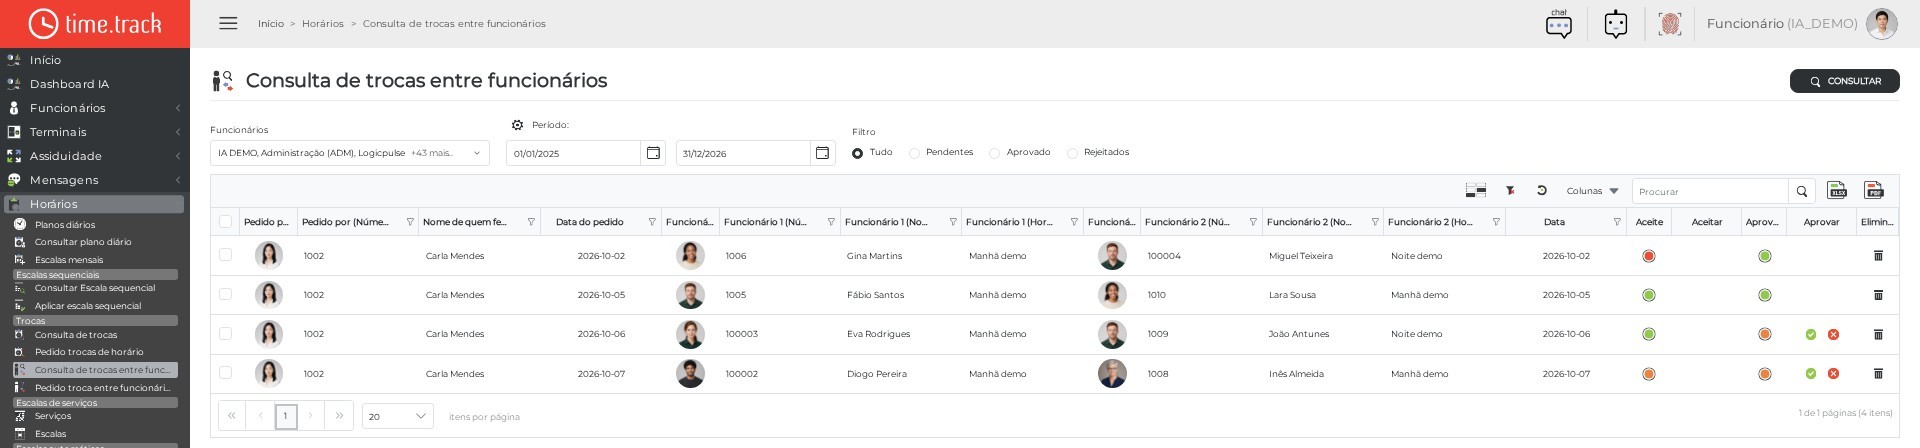Open Pedido trocas de horário in the sidebar
The height and width of the screenshot is (448, 1920).
89,352
